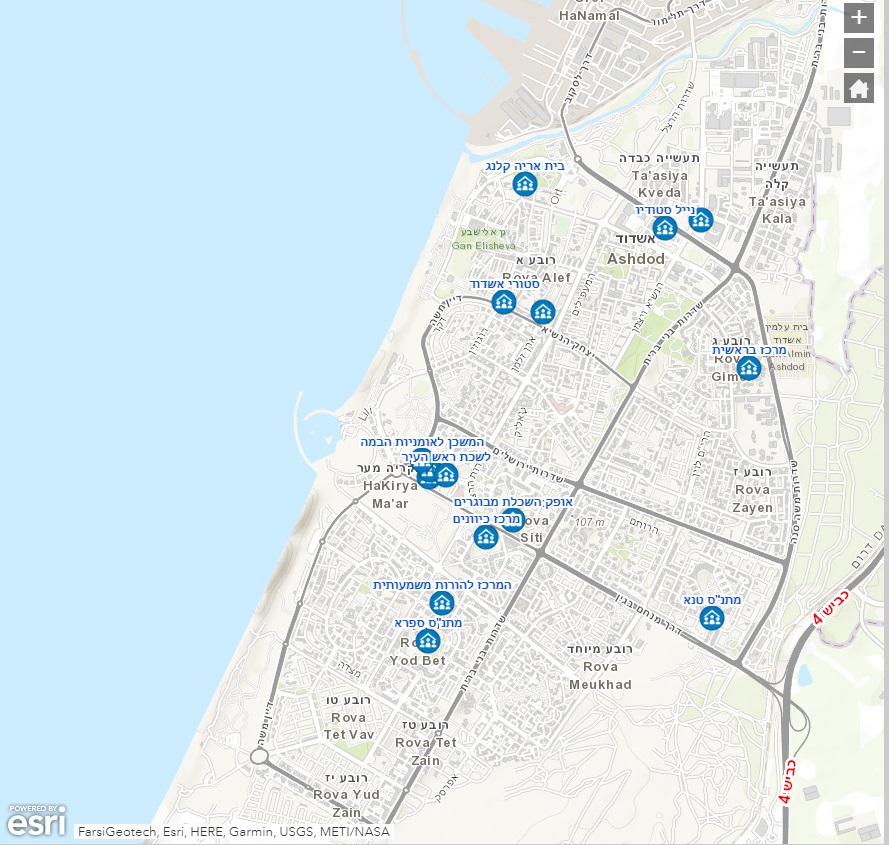
Task: Open the סטורי אשדוד marker
Action: click(x=505, y=303)
